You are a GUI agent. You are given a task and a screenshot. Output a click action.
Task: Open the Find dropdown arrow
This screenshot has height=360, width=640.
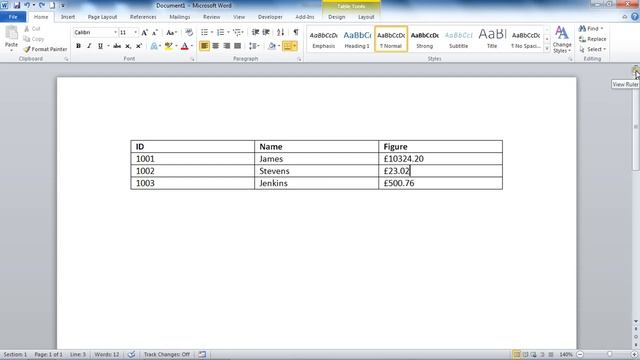[x=602, y=29]
